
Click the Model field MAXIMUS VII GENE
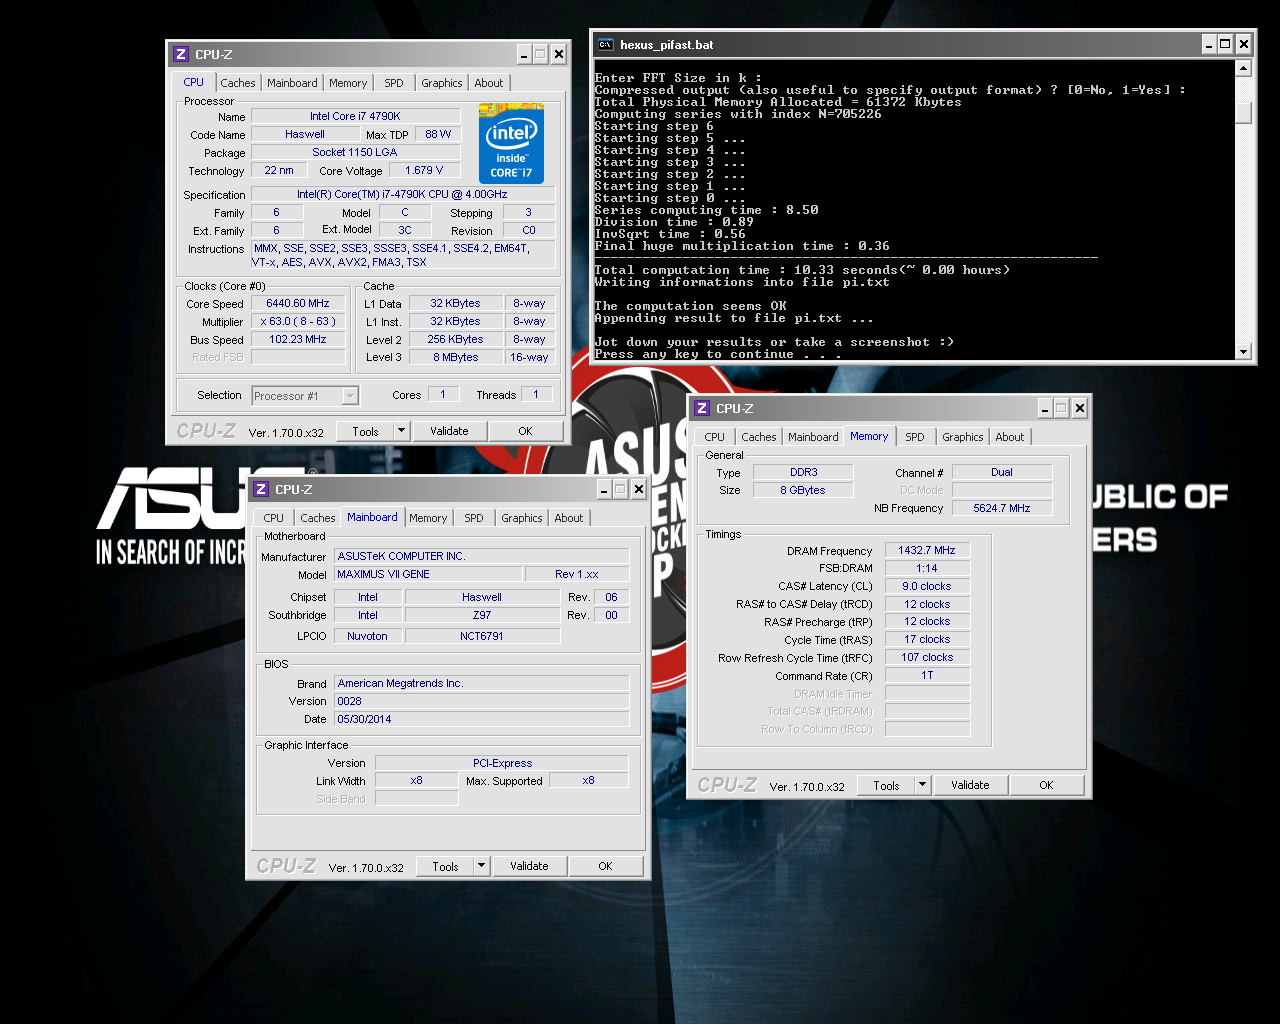(x=428, y=574)
